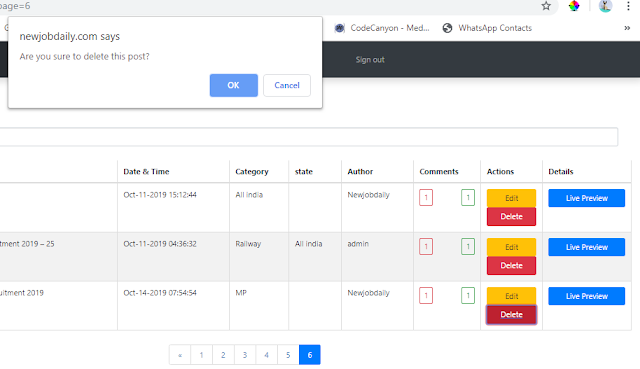Image resolution: width=640 pixels, height=369 pixels.
Task: Click green comment count for 15:12:44 post
Action: [x=468, y=198]
